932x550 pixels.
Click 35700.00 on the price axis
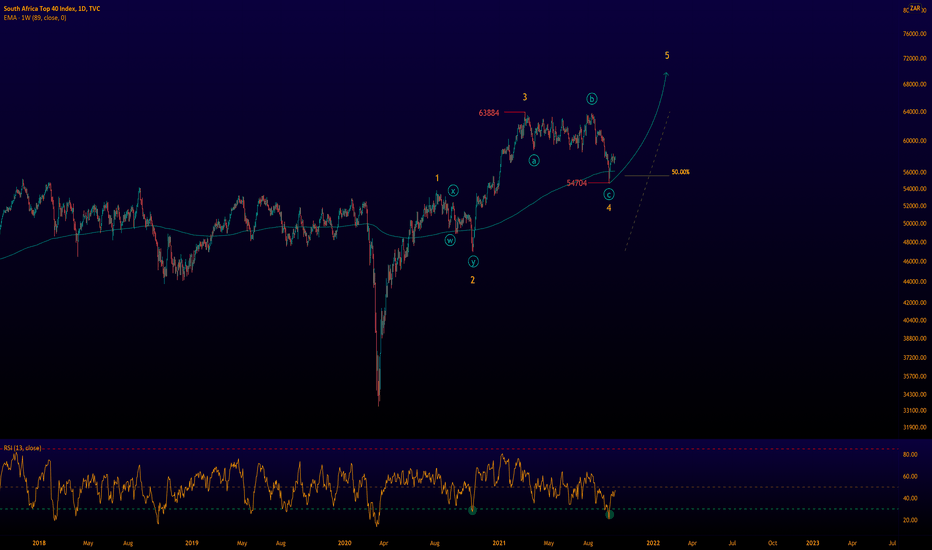[x=915, y=376]
